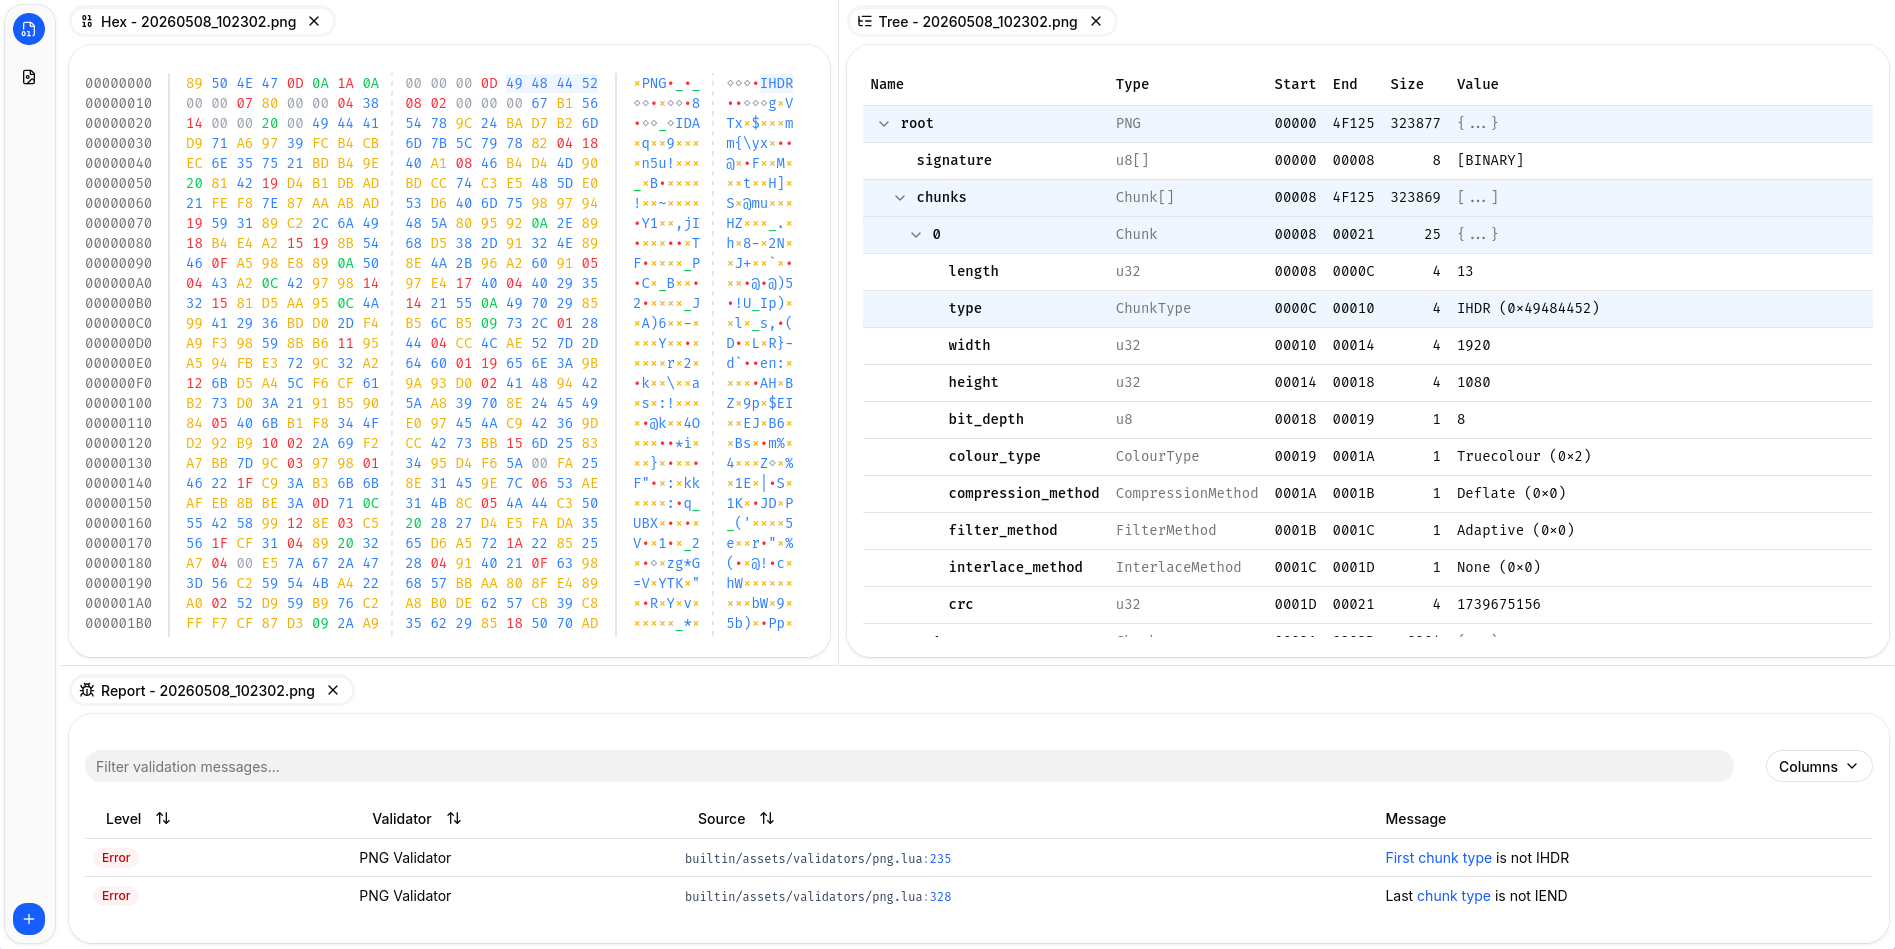Select the crc field row
1895x949 pixels.
[x=1367, y=604]
